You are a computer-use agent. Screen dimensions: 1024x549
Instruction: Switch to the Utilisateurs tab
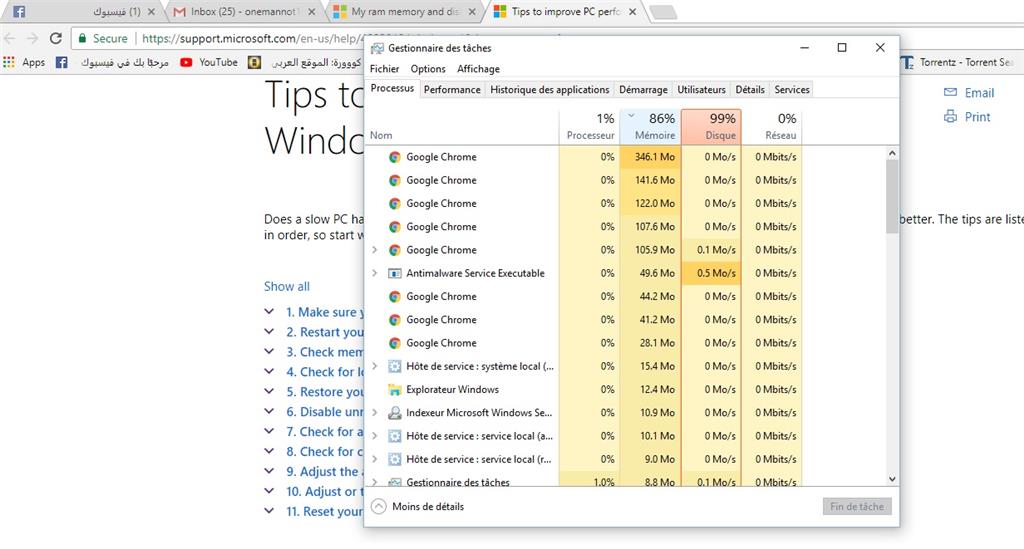pyautogui.click(x=701, y=89)
